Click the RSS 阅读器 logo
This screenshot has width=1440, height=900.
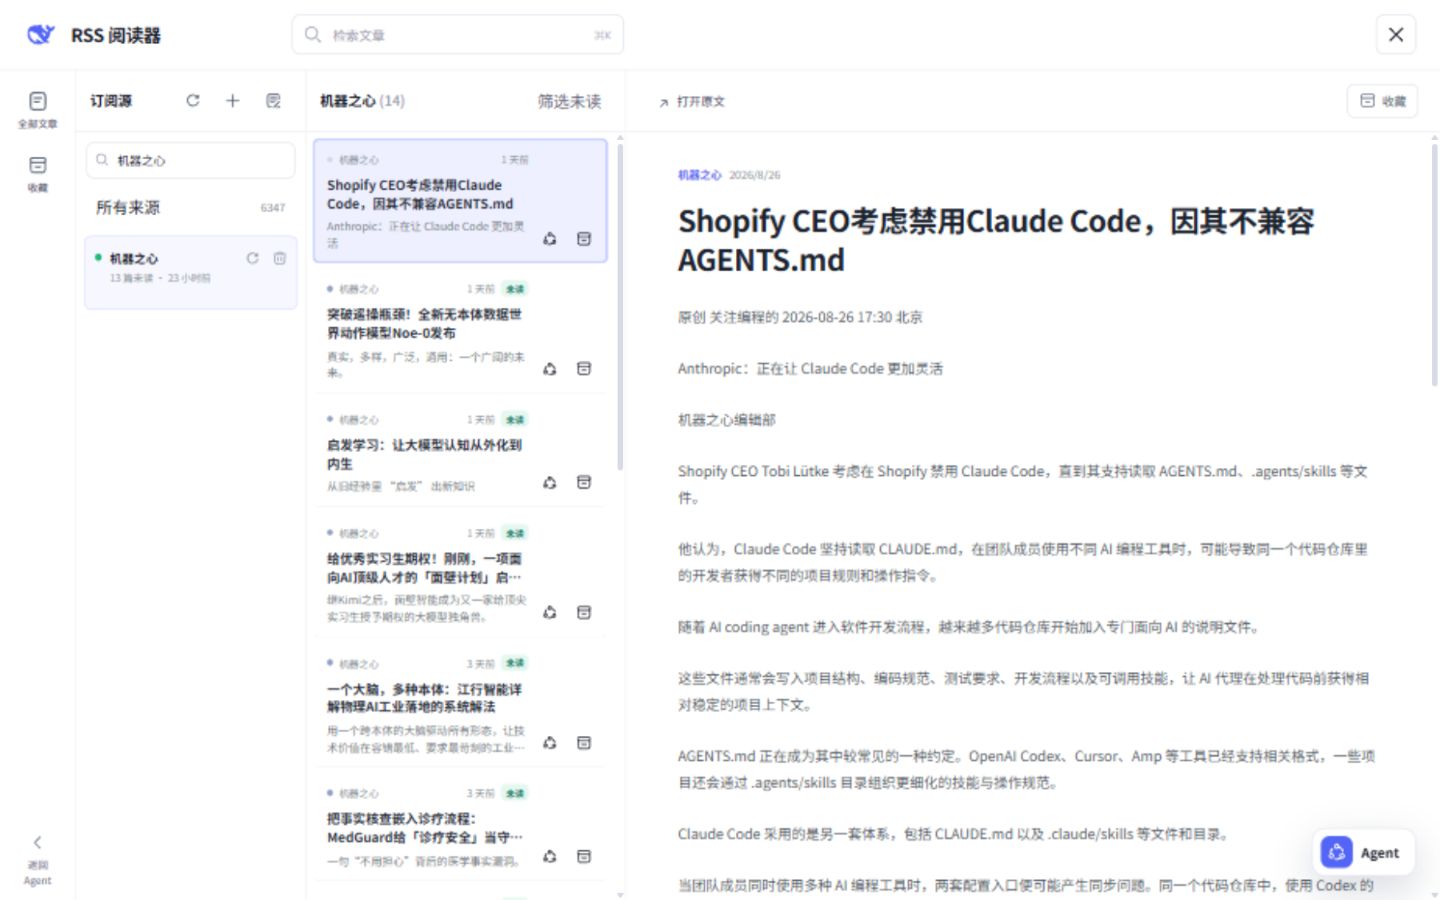tap(40, 35)
